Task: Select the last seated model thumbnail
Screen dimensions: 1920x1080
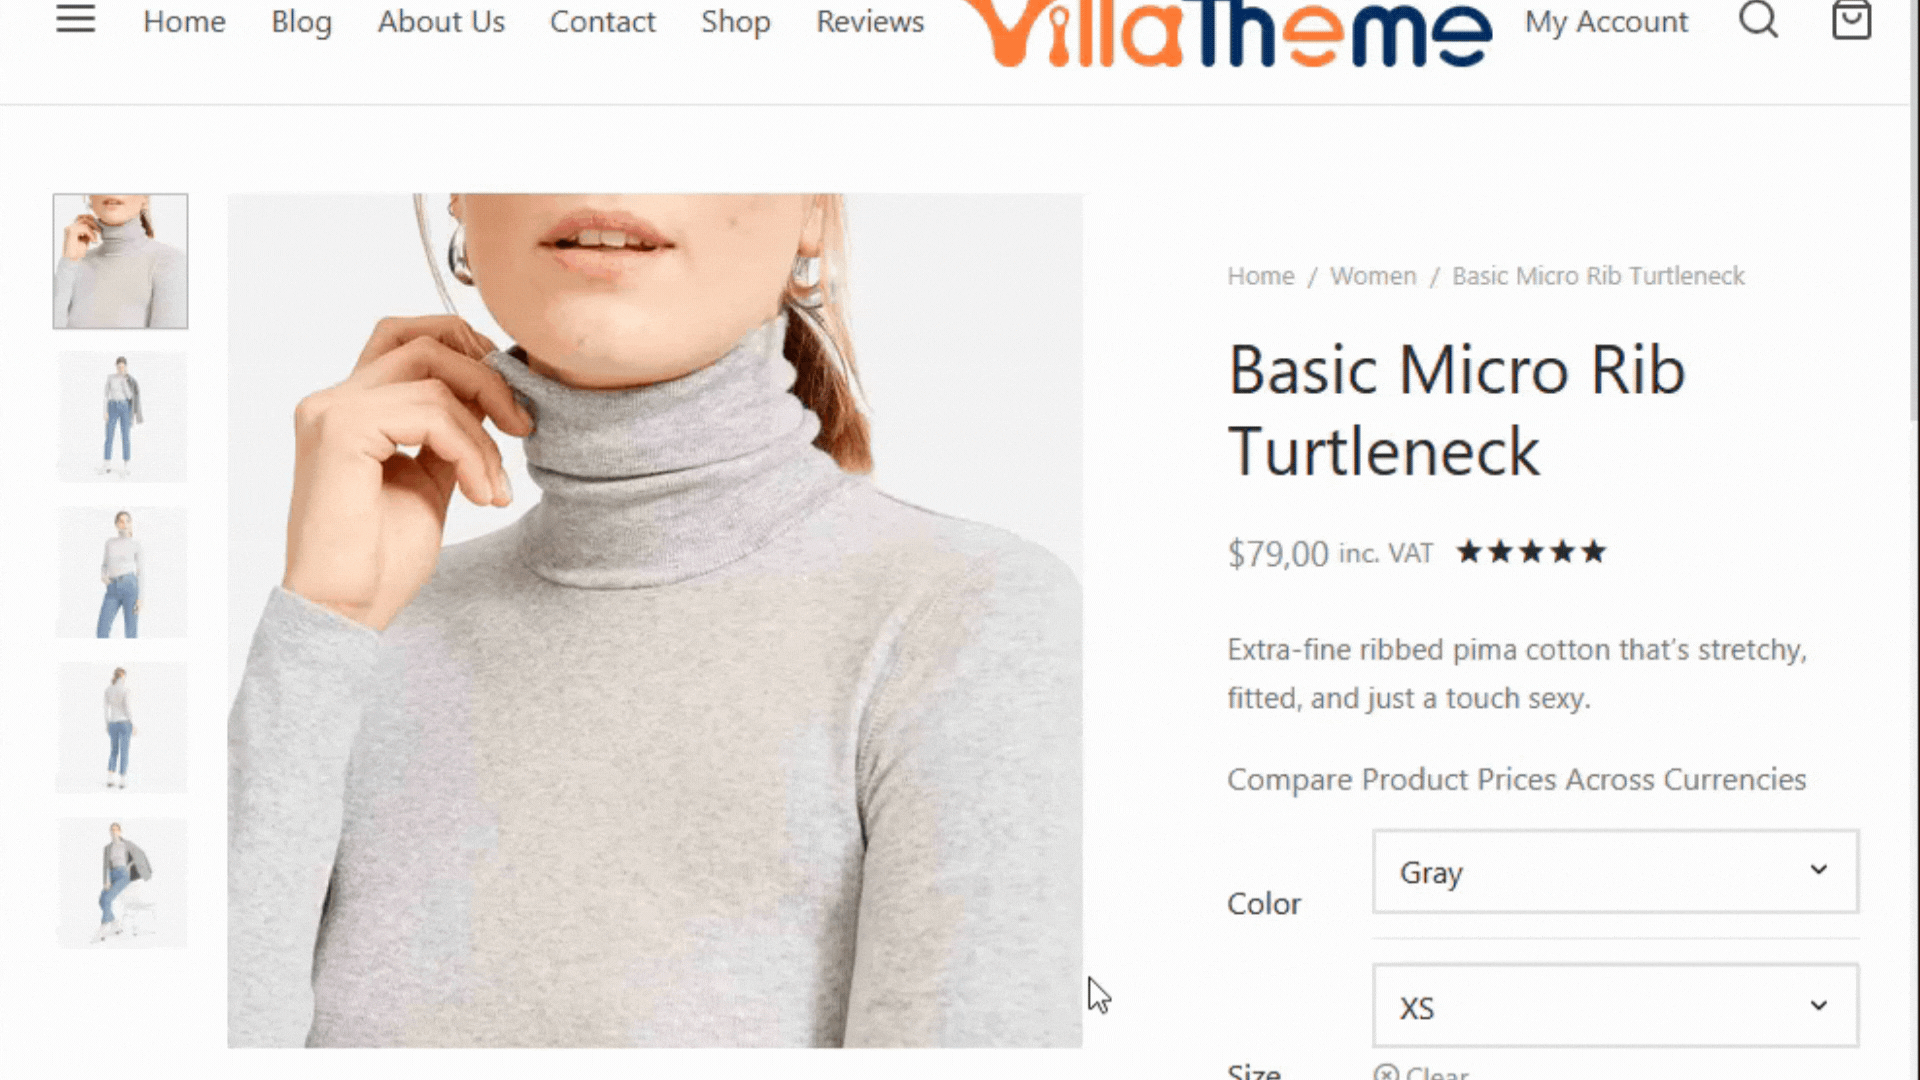Action: 121,883
